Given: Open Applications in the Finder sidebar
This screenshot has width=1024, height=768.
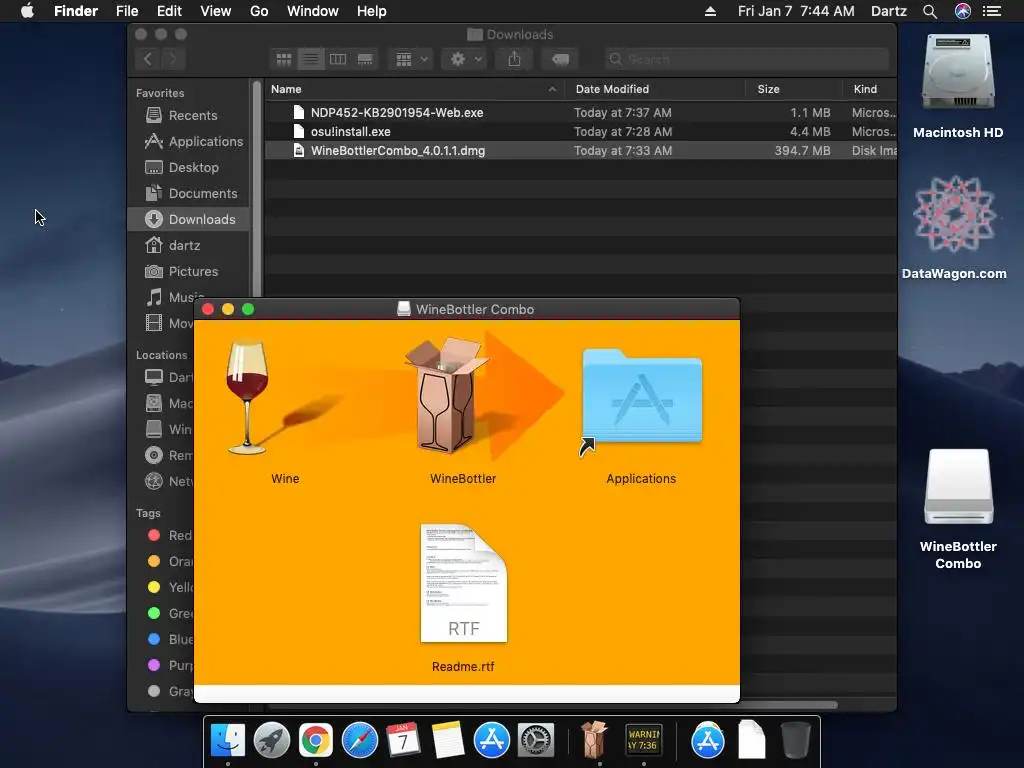Looking at the screenshot, I should 189,141.
